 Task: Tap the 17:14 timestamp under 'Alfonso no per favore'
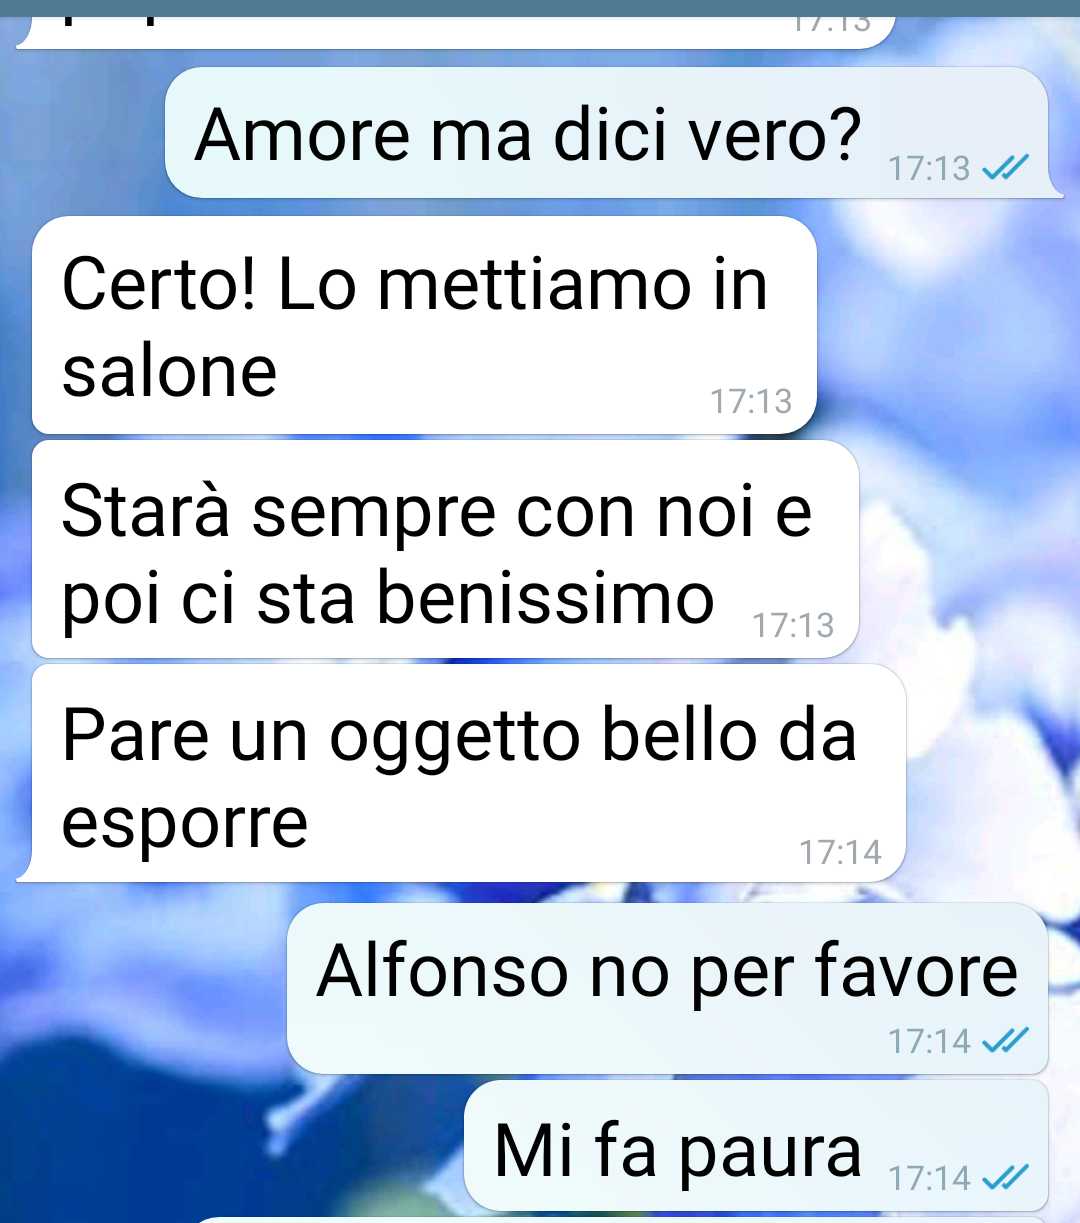(x=929, y=1042)
